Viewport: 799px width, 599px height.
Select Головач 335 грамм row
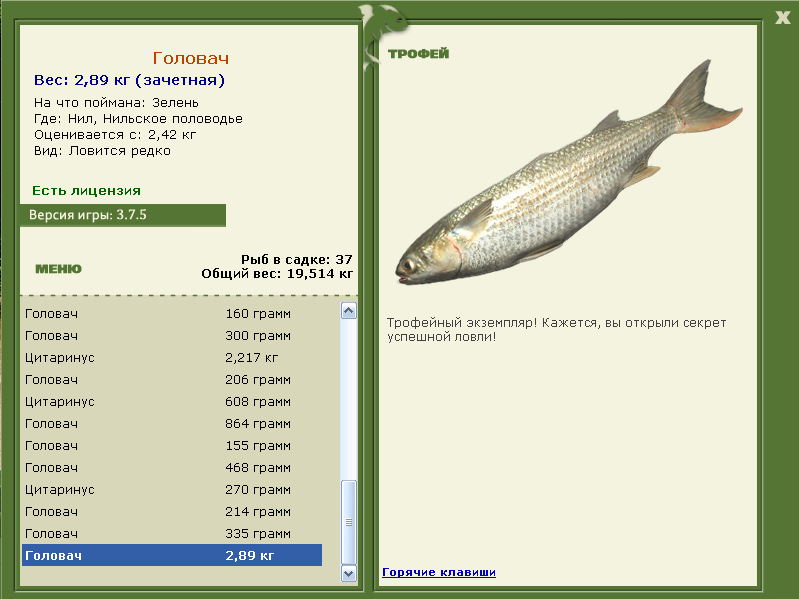[172, 533]
